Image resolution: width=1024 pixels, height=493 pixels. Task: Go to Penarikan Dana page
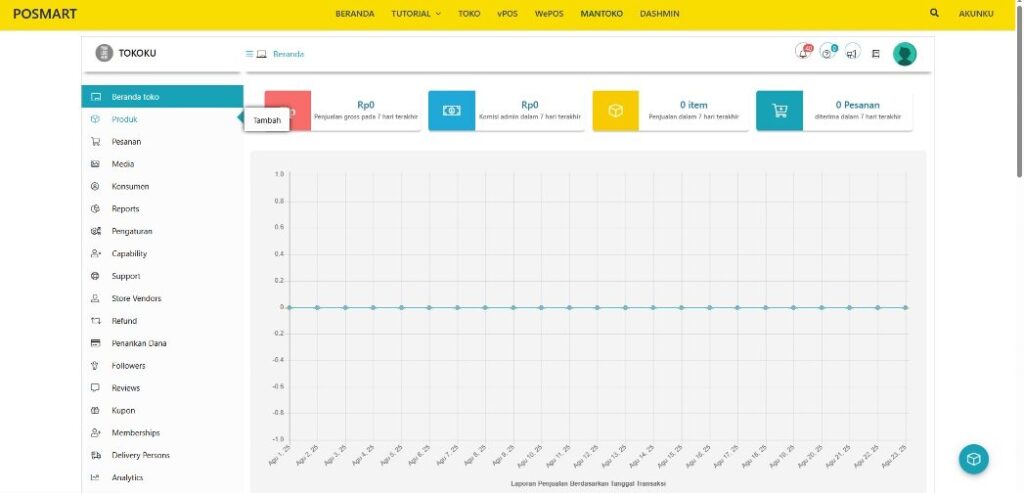click(139, 343)
